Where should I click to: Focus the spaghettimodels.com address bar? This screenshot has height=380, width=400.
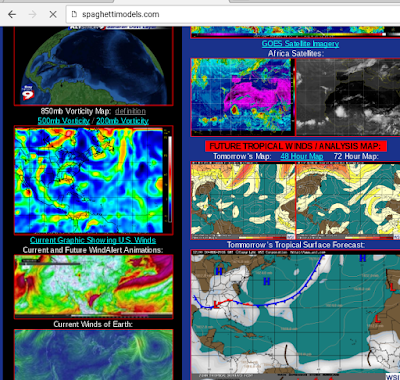(x=233, y=14)
